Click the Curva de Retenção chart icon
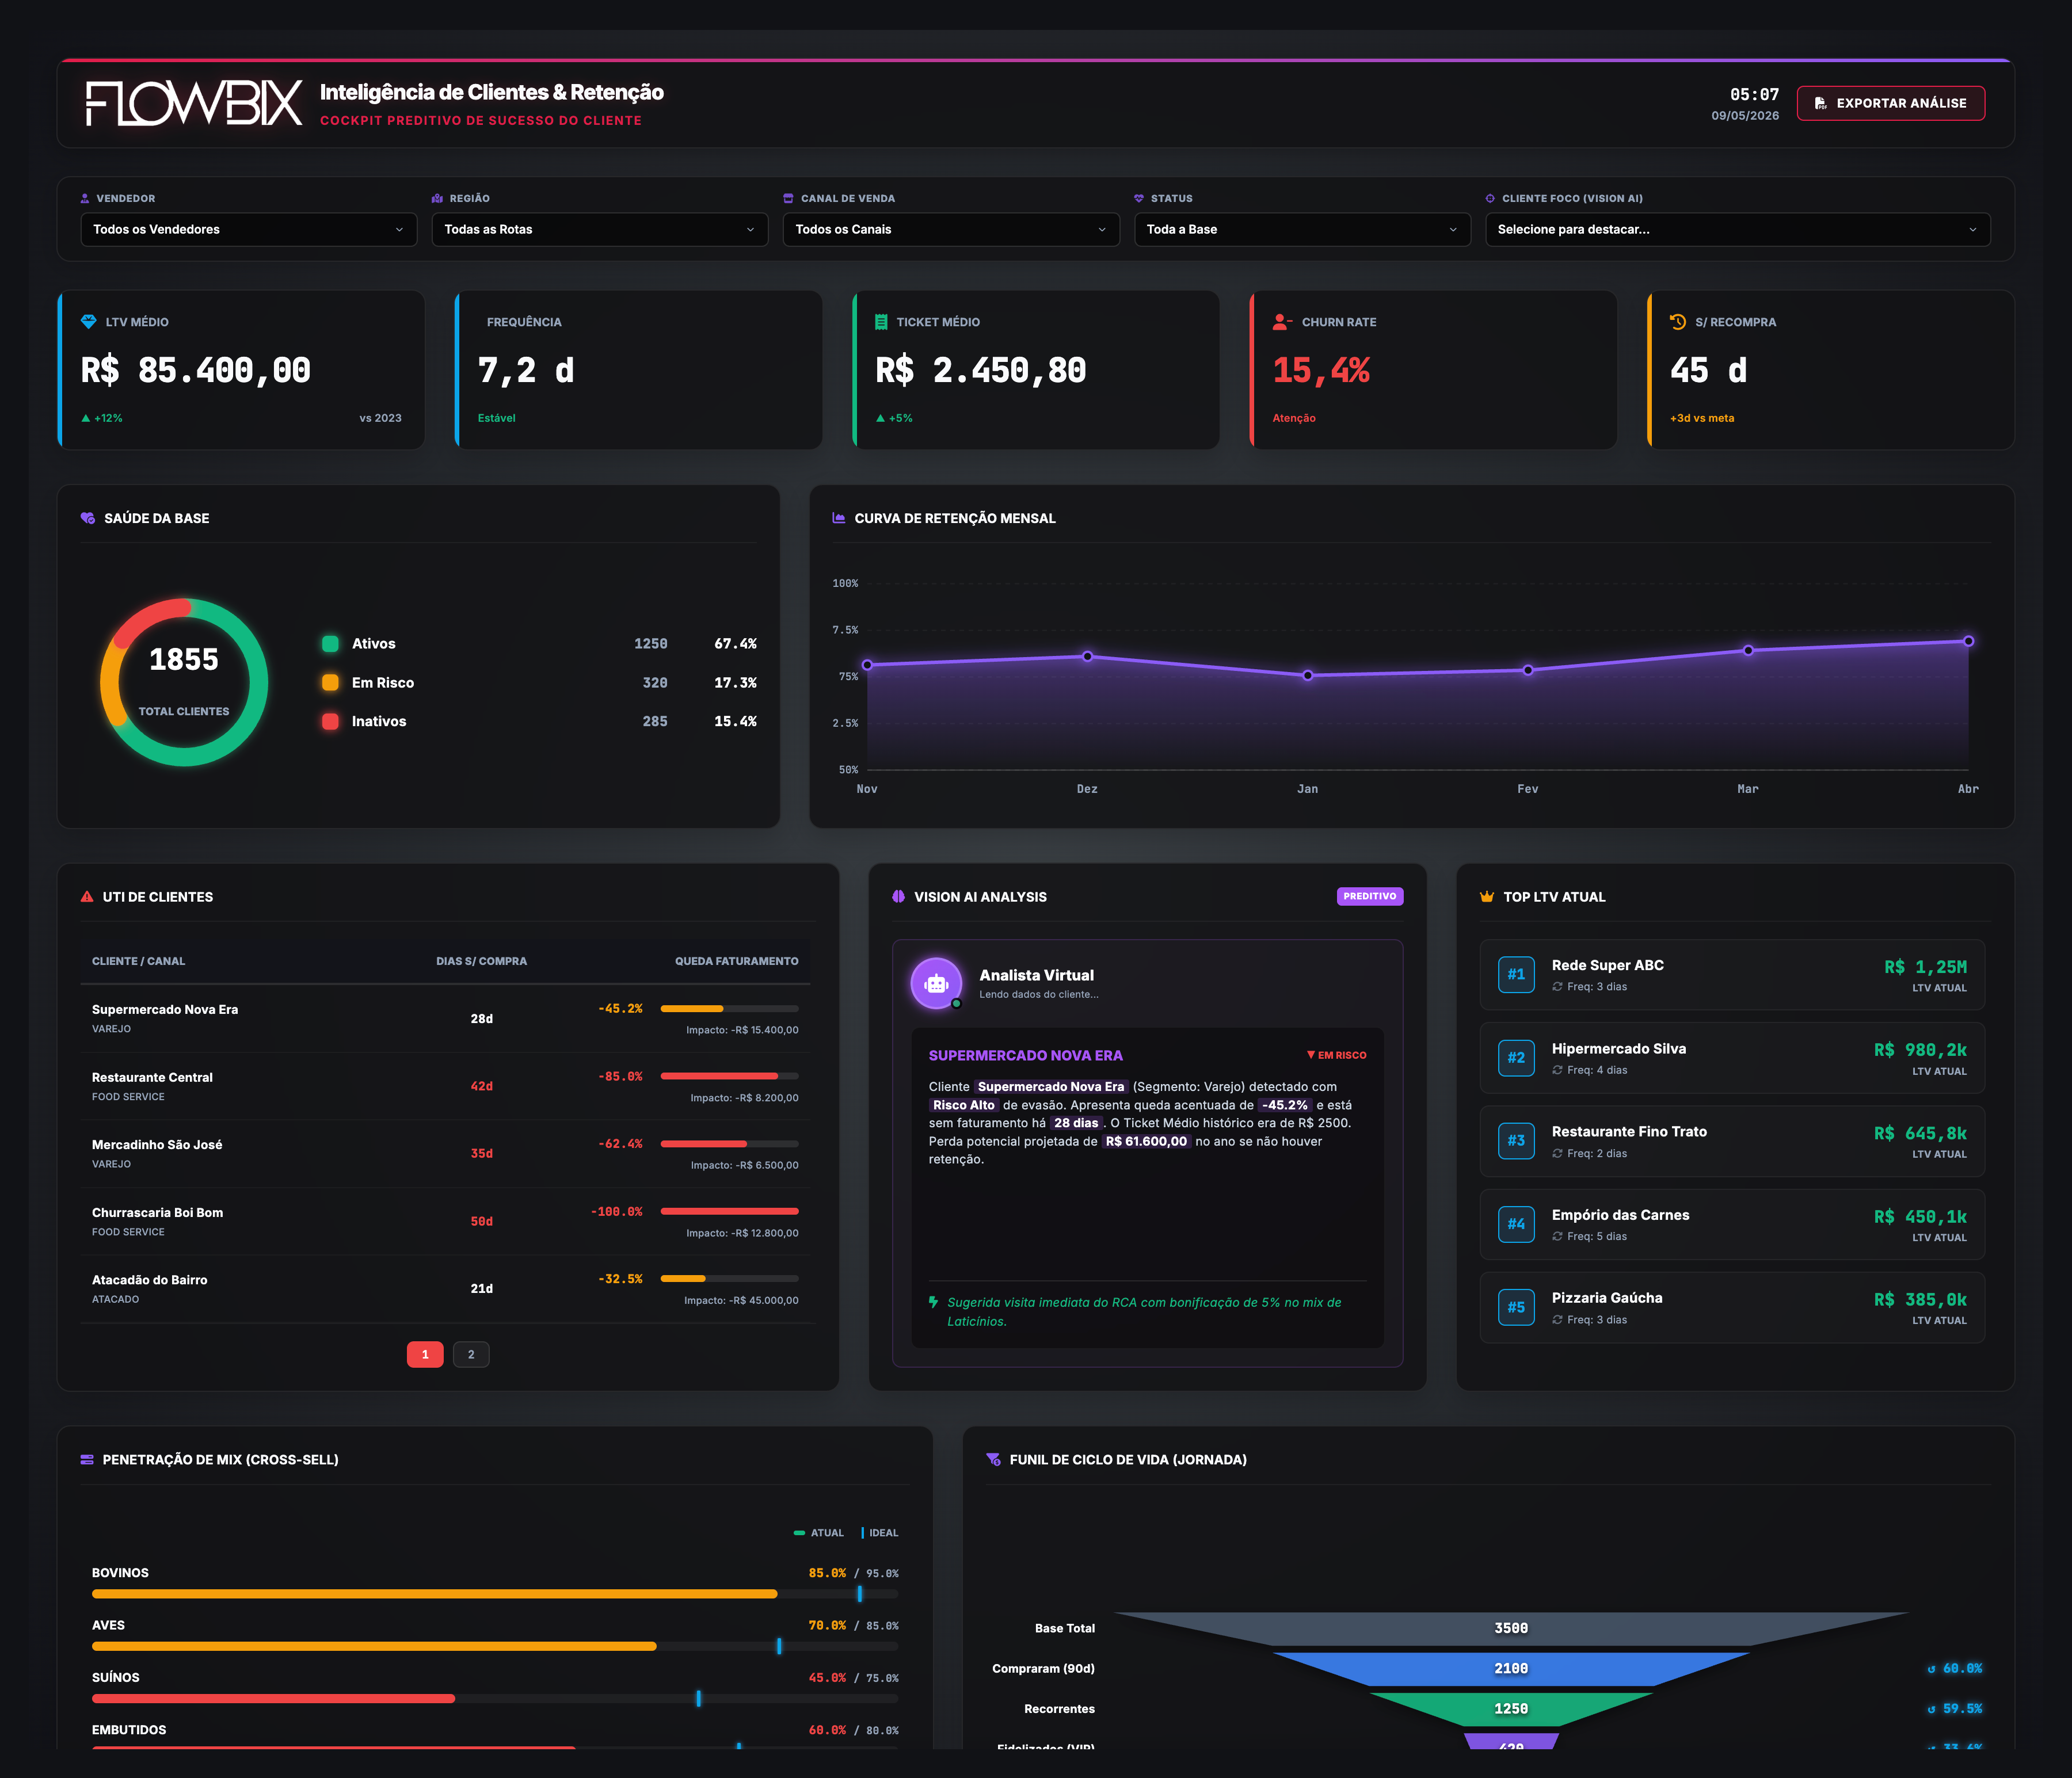 pos(839,518)
